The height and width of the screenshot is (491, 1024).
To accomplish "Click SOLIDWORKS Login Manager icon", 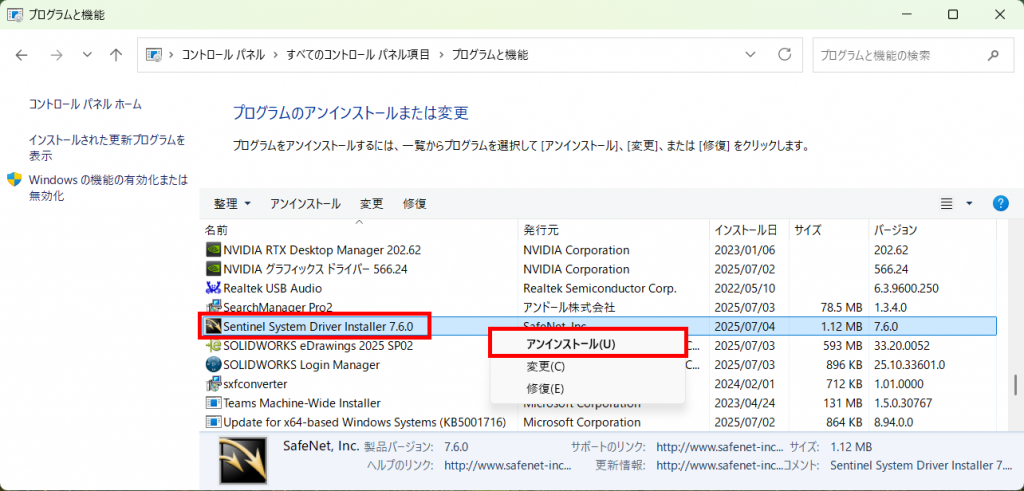I will [213, 364].
